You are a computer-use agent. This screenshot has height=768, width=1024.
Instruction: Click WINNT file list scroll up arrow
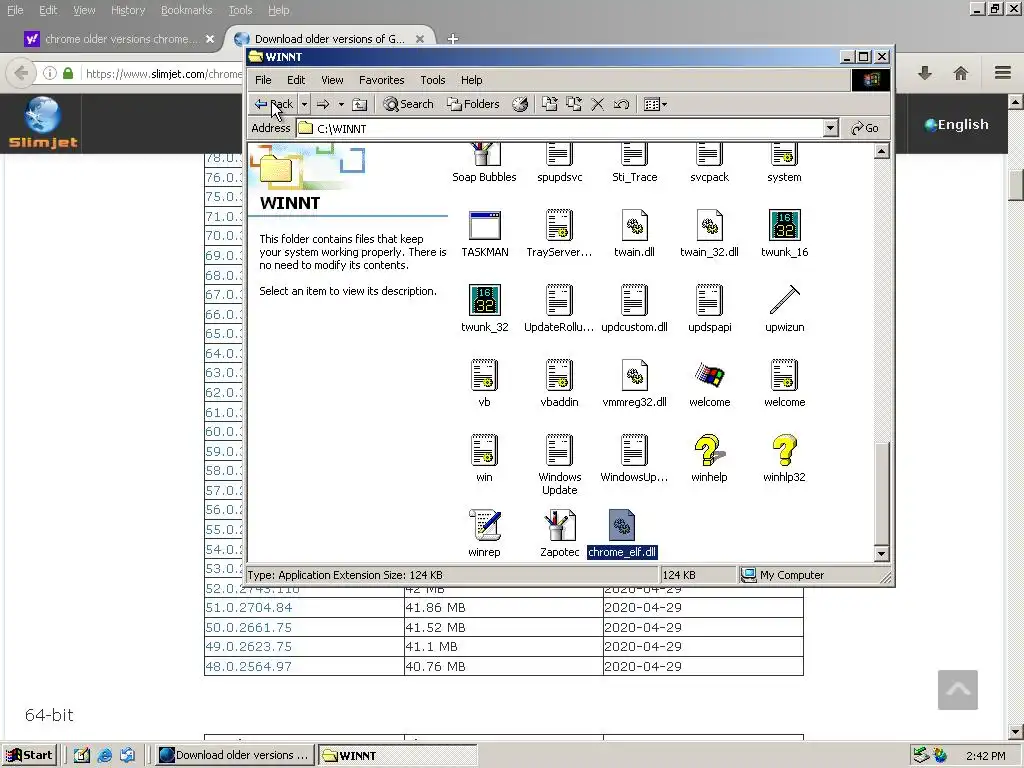pyautogui.click(x=881, y=152)
